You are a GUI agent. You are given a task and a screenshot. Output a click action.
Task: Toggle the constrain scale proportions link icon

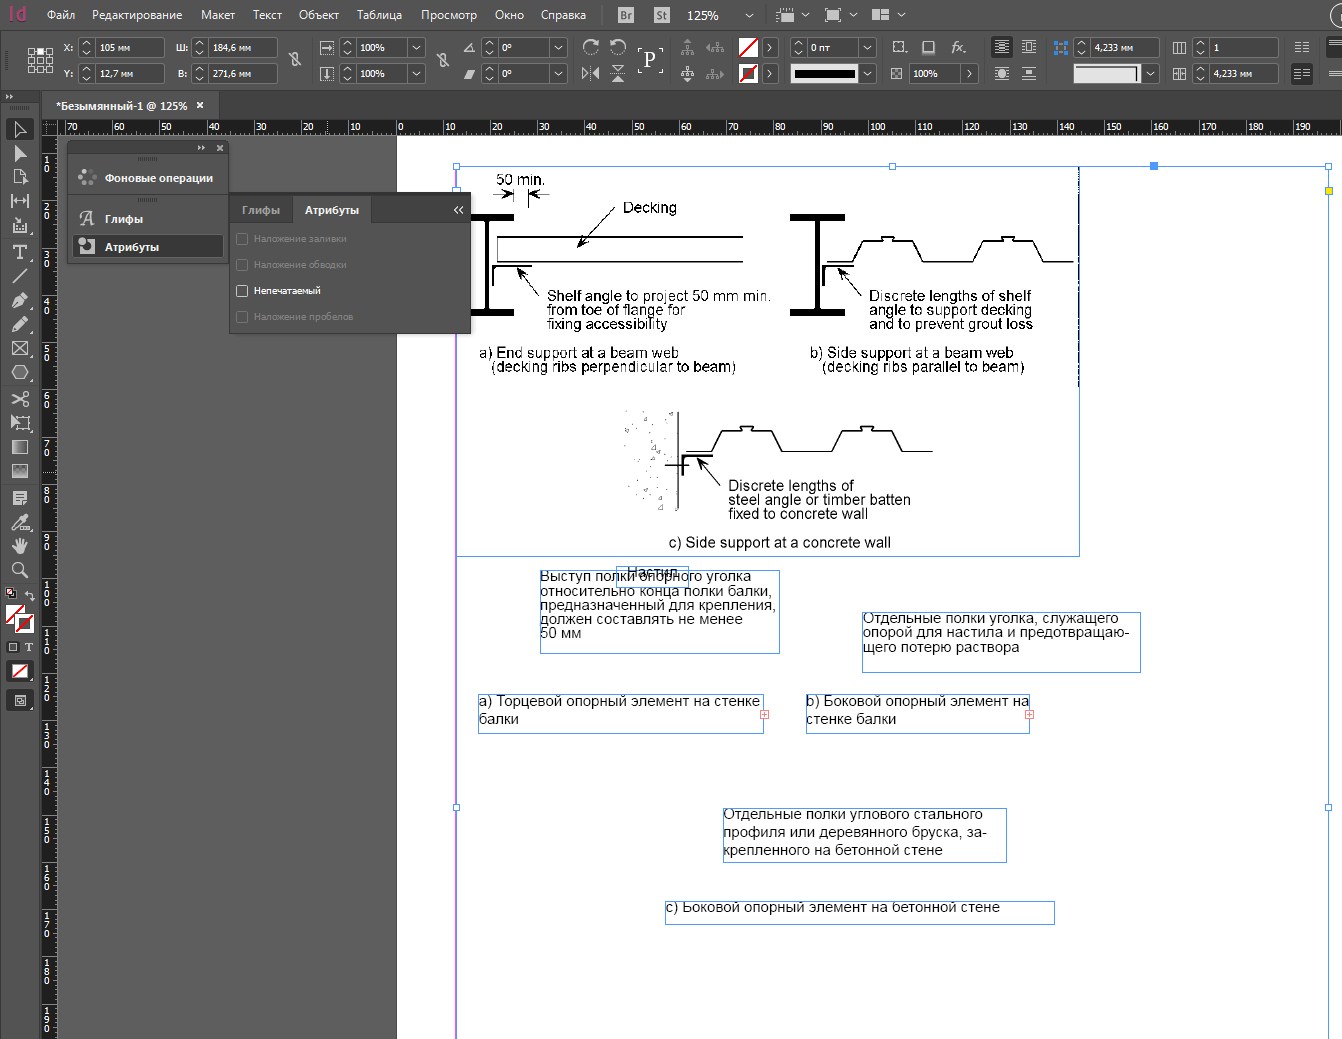pos(443,60)
